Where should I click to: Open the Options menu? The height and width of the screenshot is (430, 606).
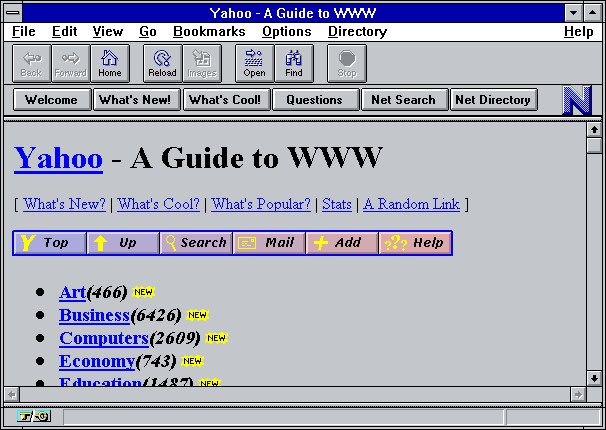pyautogui.click(x=286, y=32)
